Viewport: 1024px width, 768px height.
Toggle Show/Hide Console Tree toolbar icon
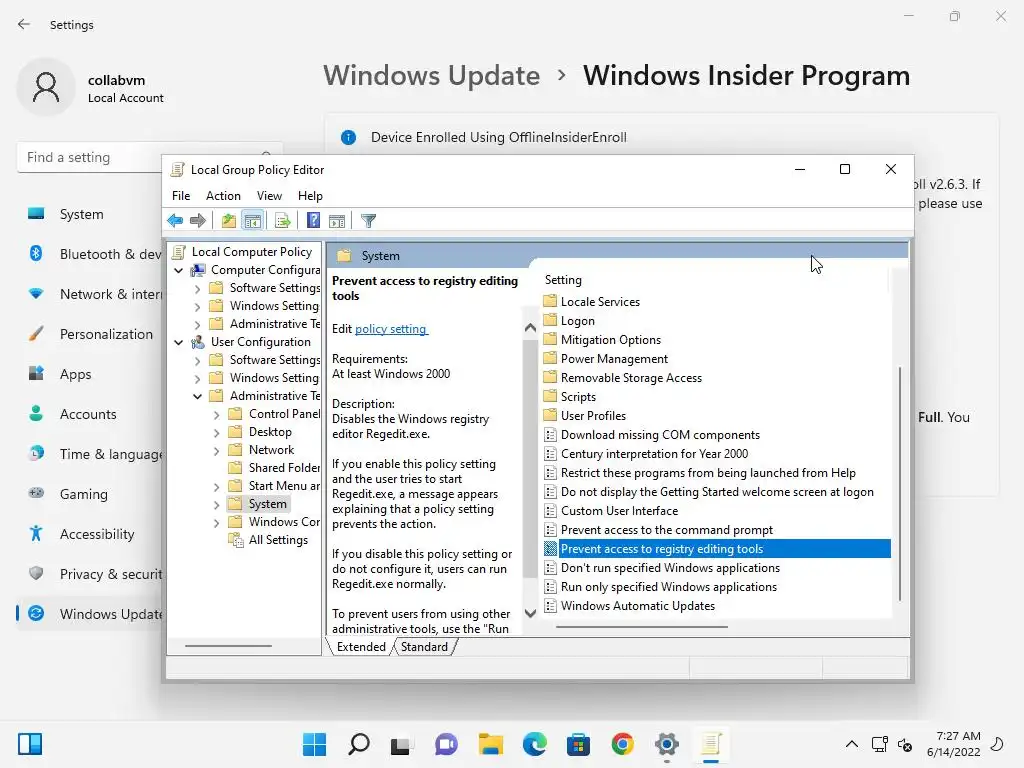click(253, 221)
